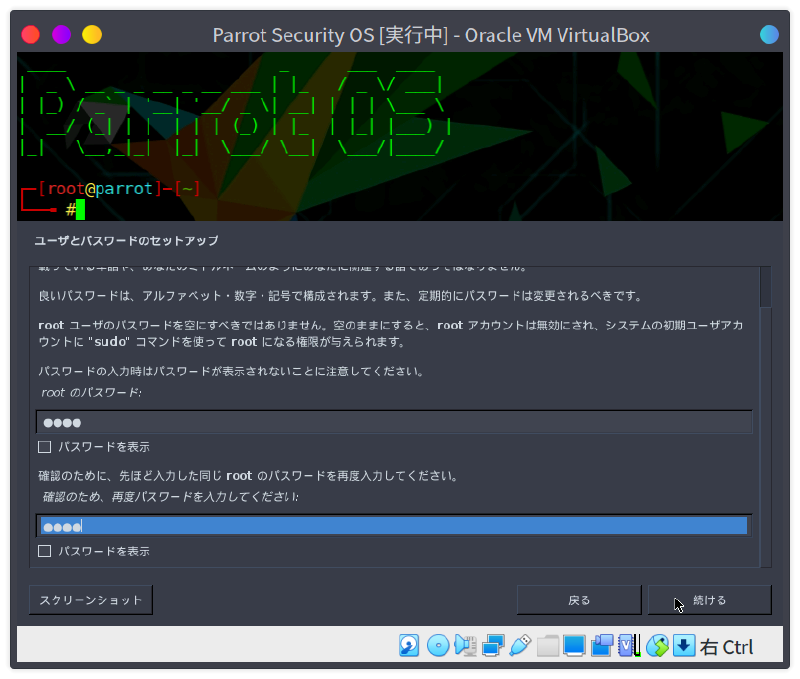This screenshot has width=800, height=679.
Task: Click the mouse integration indicator
Action: pyautogui.click(x=657, y=646)
